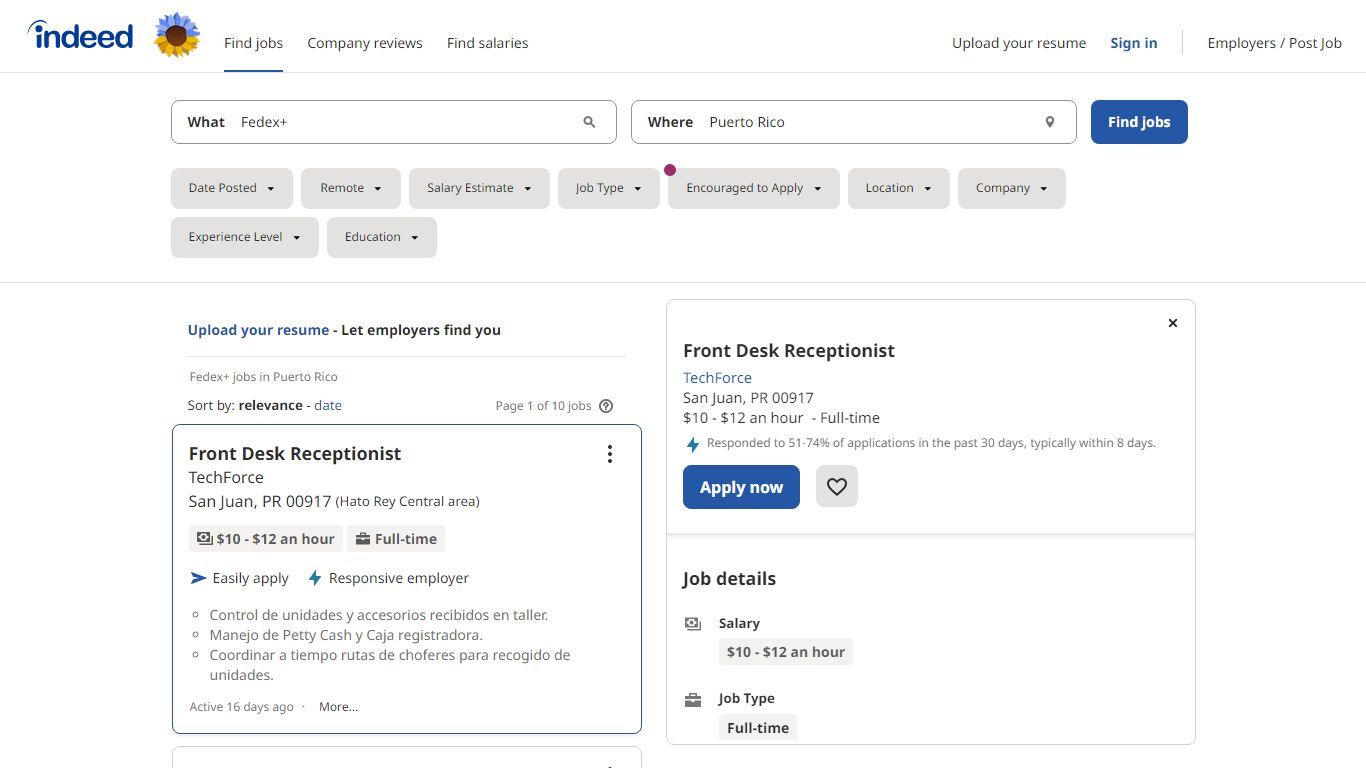Click the sunflower icon beside the logo
The width and height of the screenshot is (1366, 768).
[177, 35]
